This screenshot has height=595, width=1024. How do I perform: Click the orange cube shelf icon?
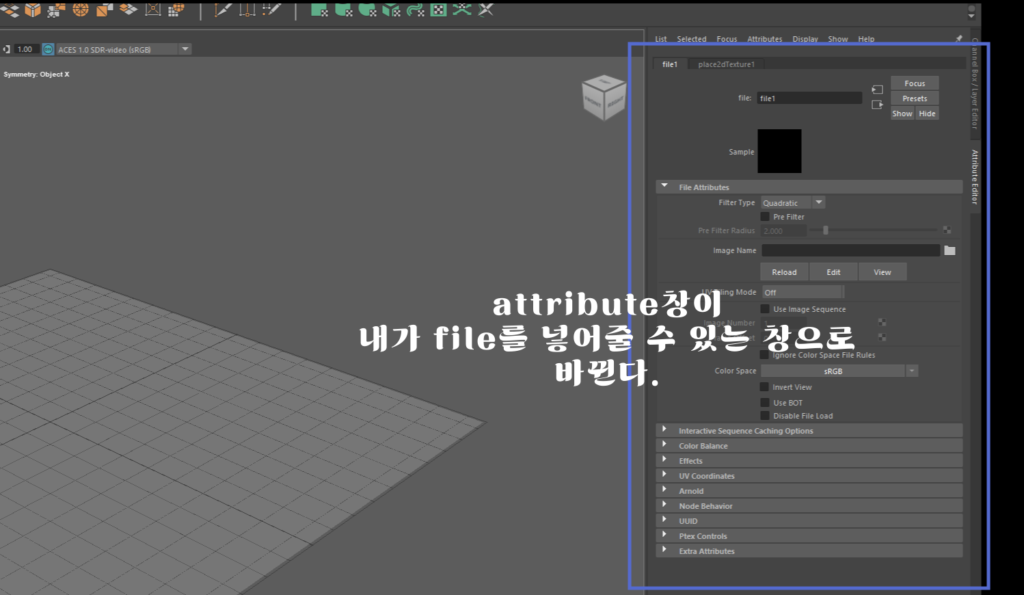[32, 10]
